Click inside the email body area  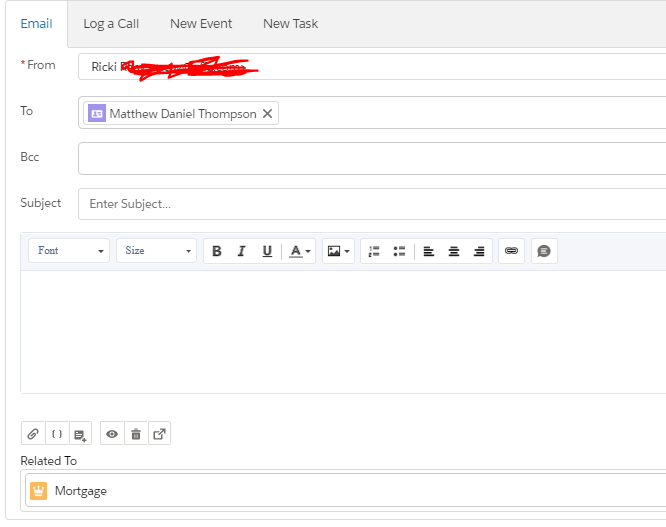343,332
